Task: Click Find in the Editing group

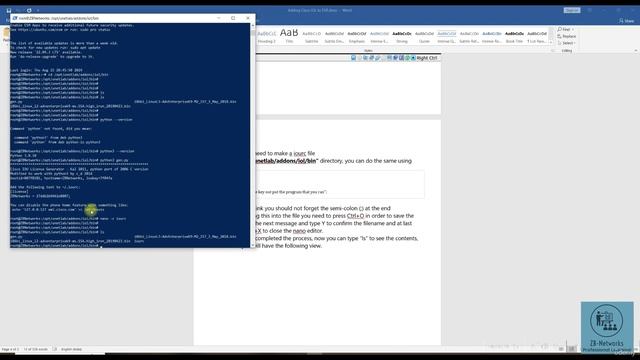Action: [564, 29]
